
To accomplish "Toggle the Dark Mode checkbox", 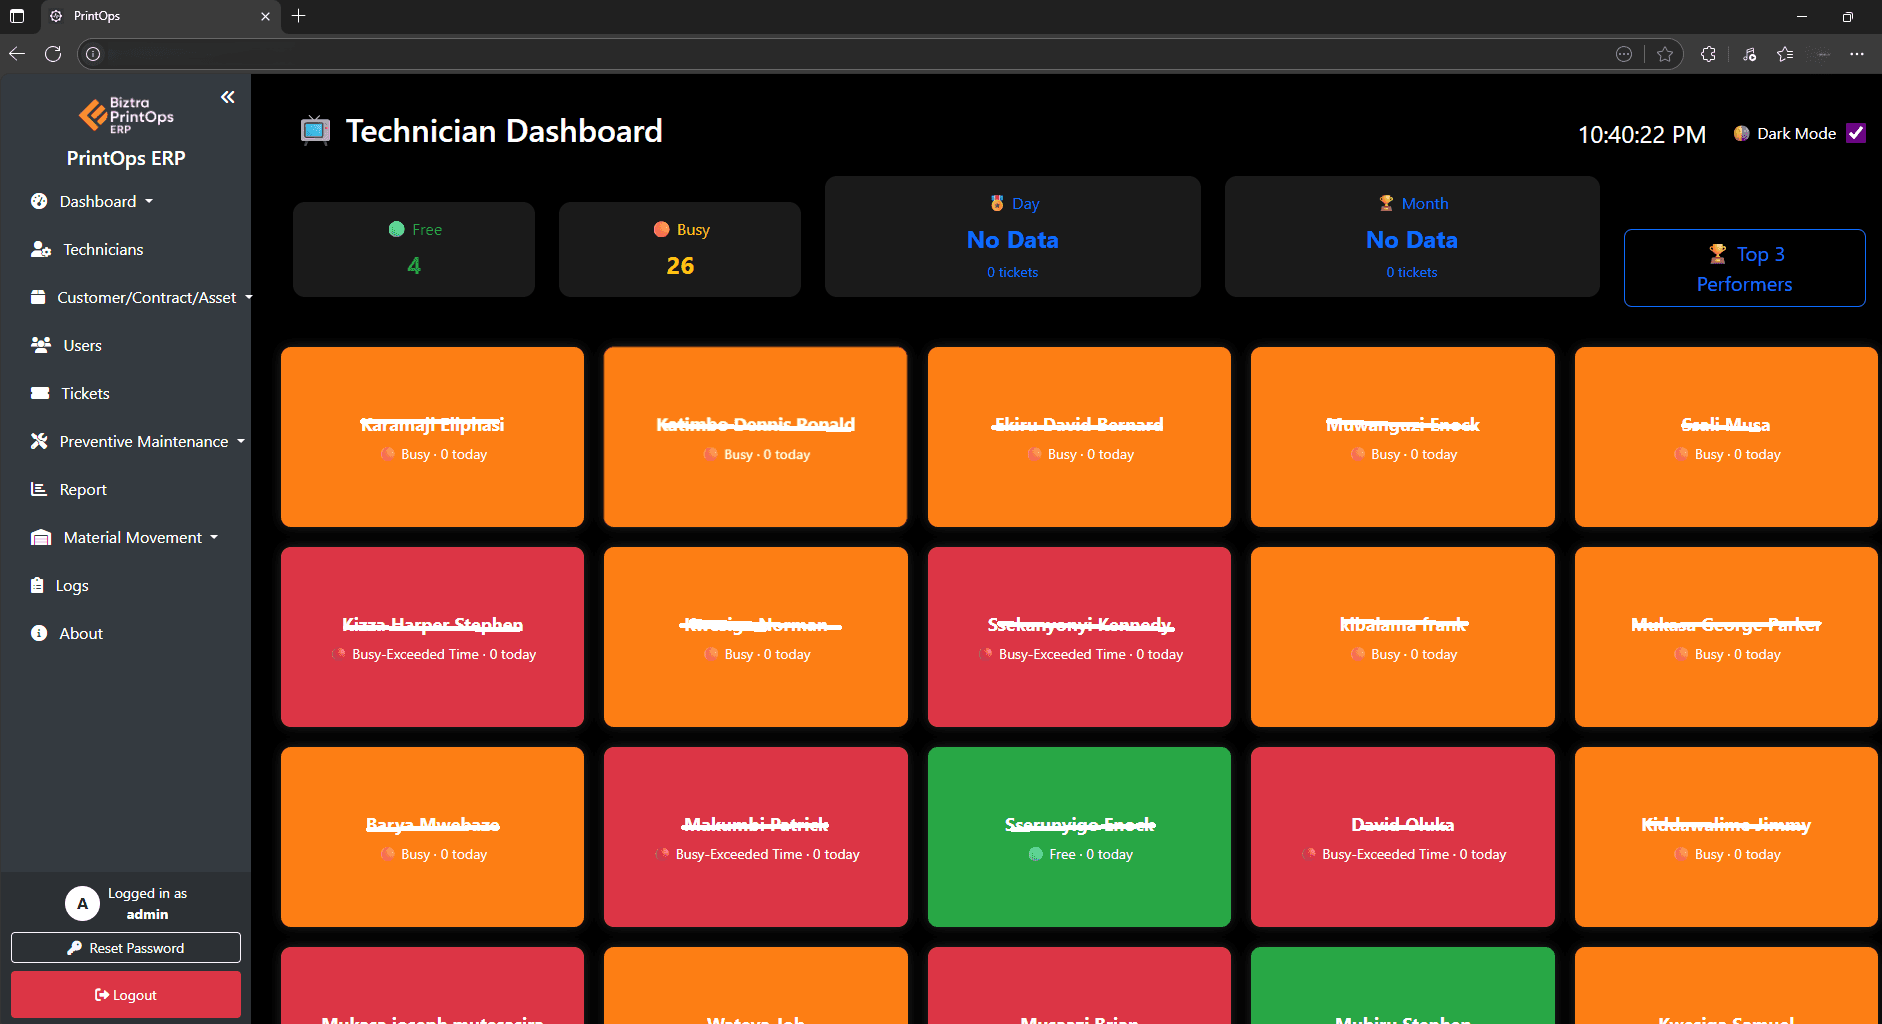I will click(x=1856, y=133).
